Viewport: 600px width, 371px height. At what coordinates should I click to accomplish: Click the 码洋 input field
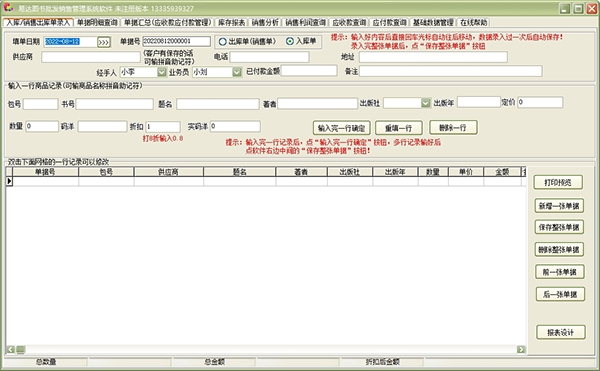(102, 127)
